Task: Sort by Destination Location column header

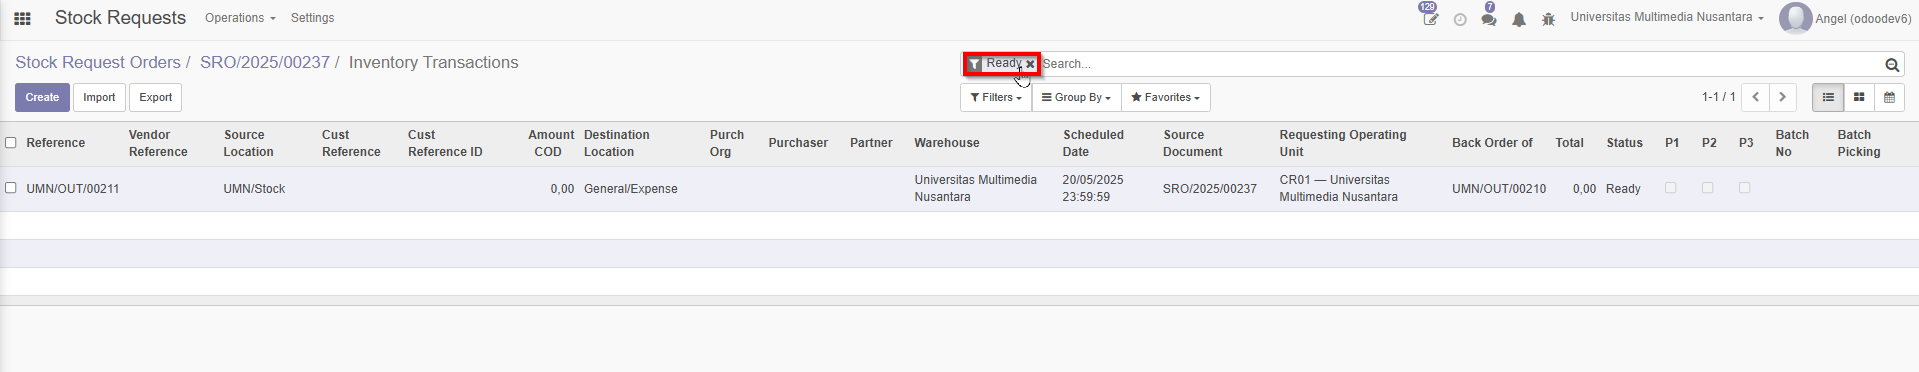Action: [617, 143]
